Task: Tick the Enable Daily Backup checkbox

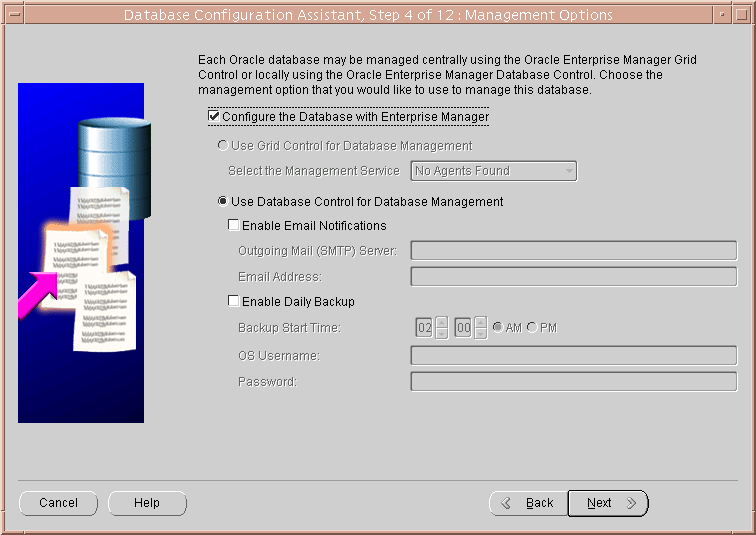Action: click(234, 302)
